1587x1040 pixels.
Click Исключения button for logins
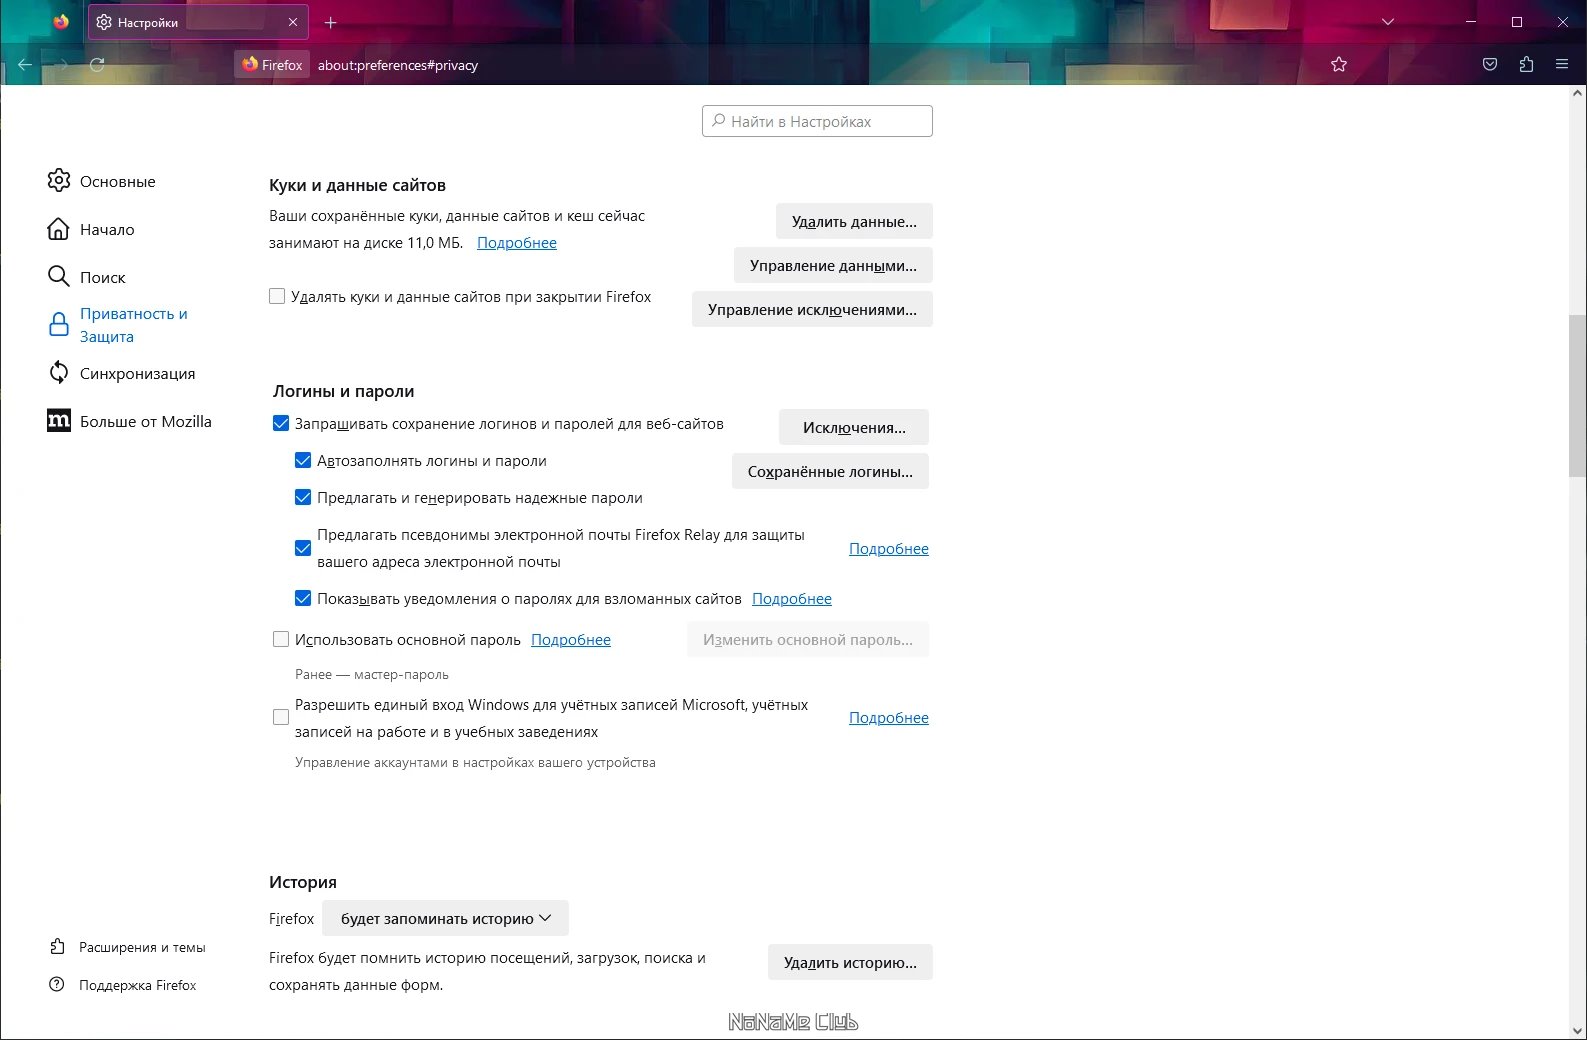854,427
